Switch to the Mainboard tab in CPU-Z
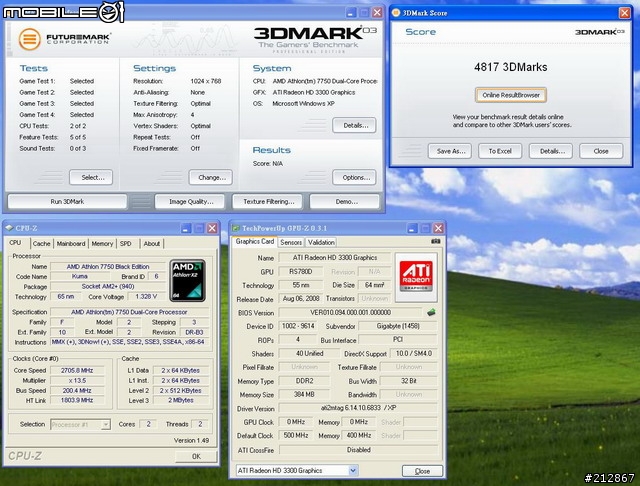640x486 pixels. point(71,244)
